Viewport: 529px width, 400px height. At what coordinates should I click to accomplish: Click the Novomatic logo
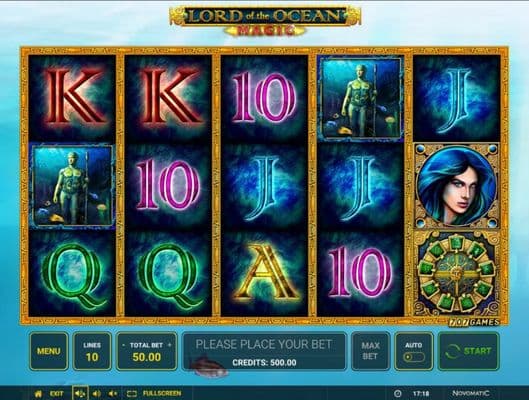[x=470, y=393]
